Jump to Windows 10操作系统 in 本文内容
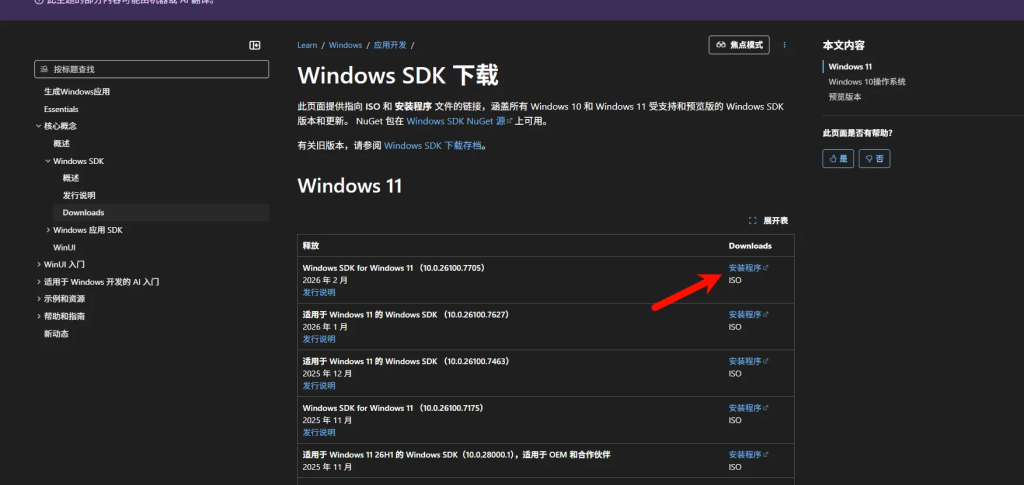The image size is (1024, 485). click(867, 82)
